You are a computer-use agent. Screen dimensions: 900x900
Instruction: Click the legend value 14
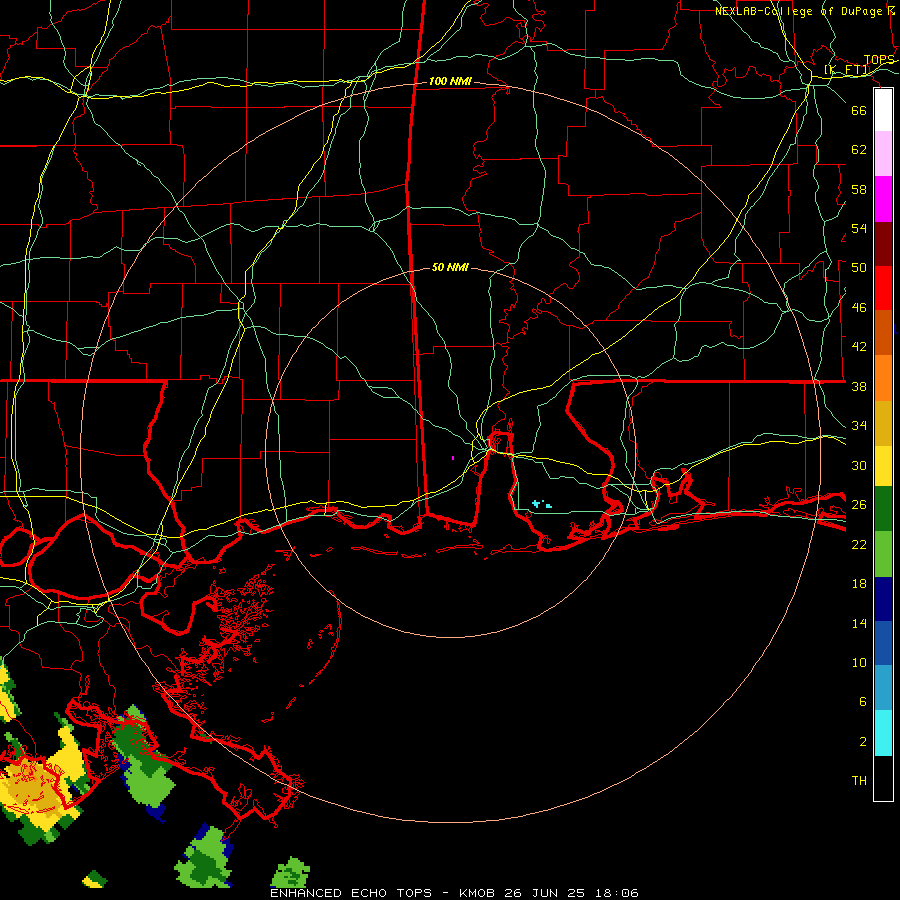[x=859, y=623]
